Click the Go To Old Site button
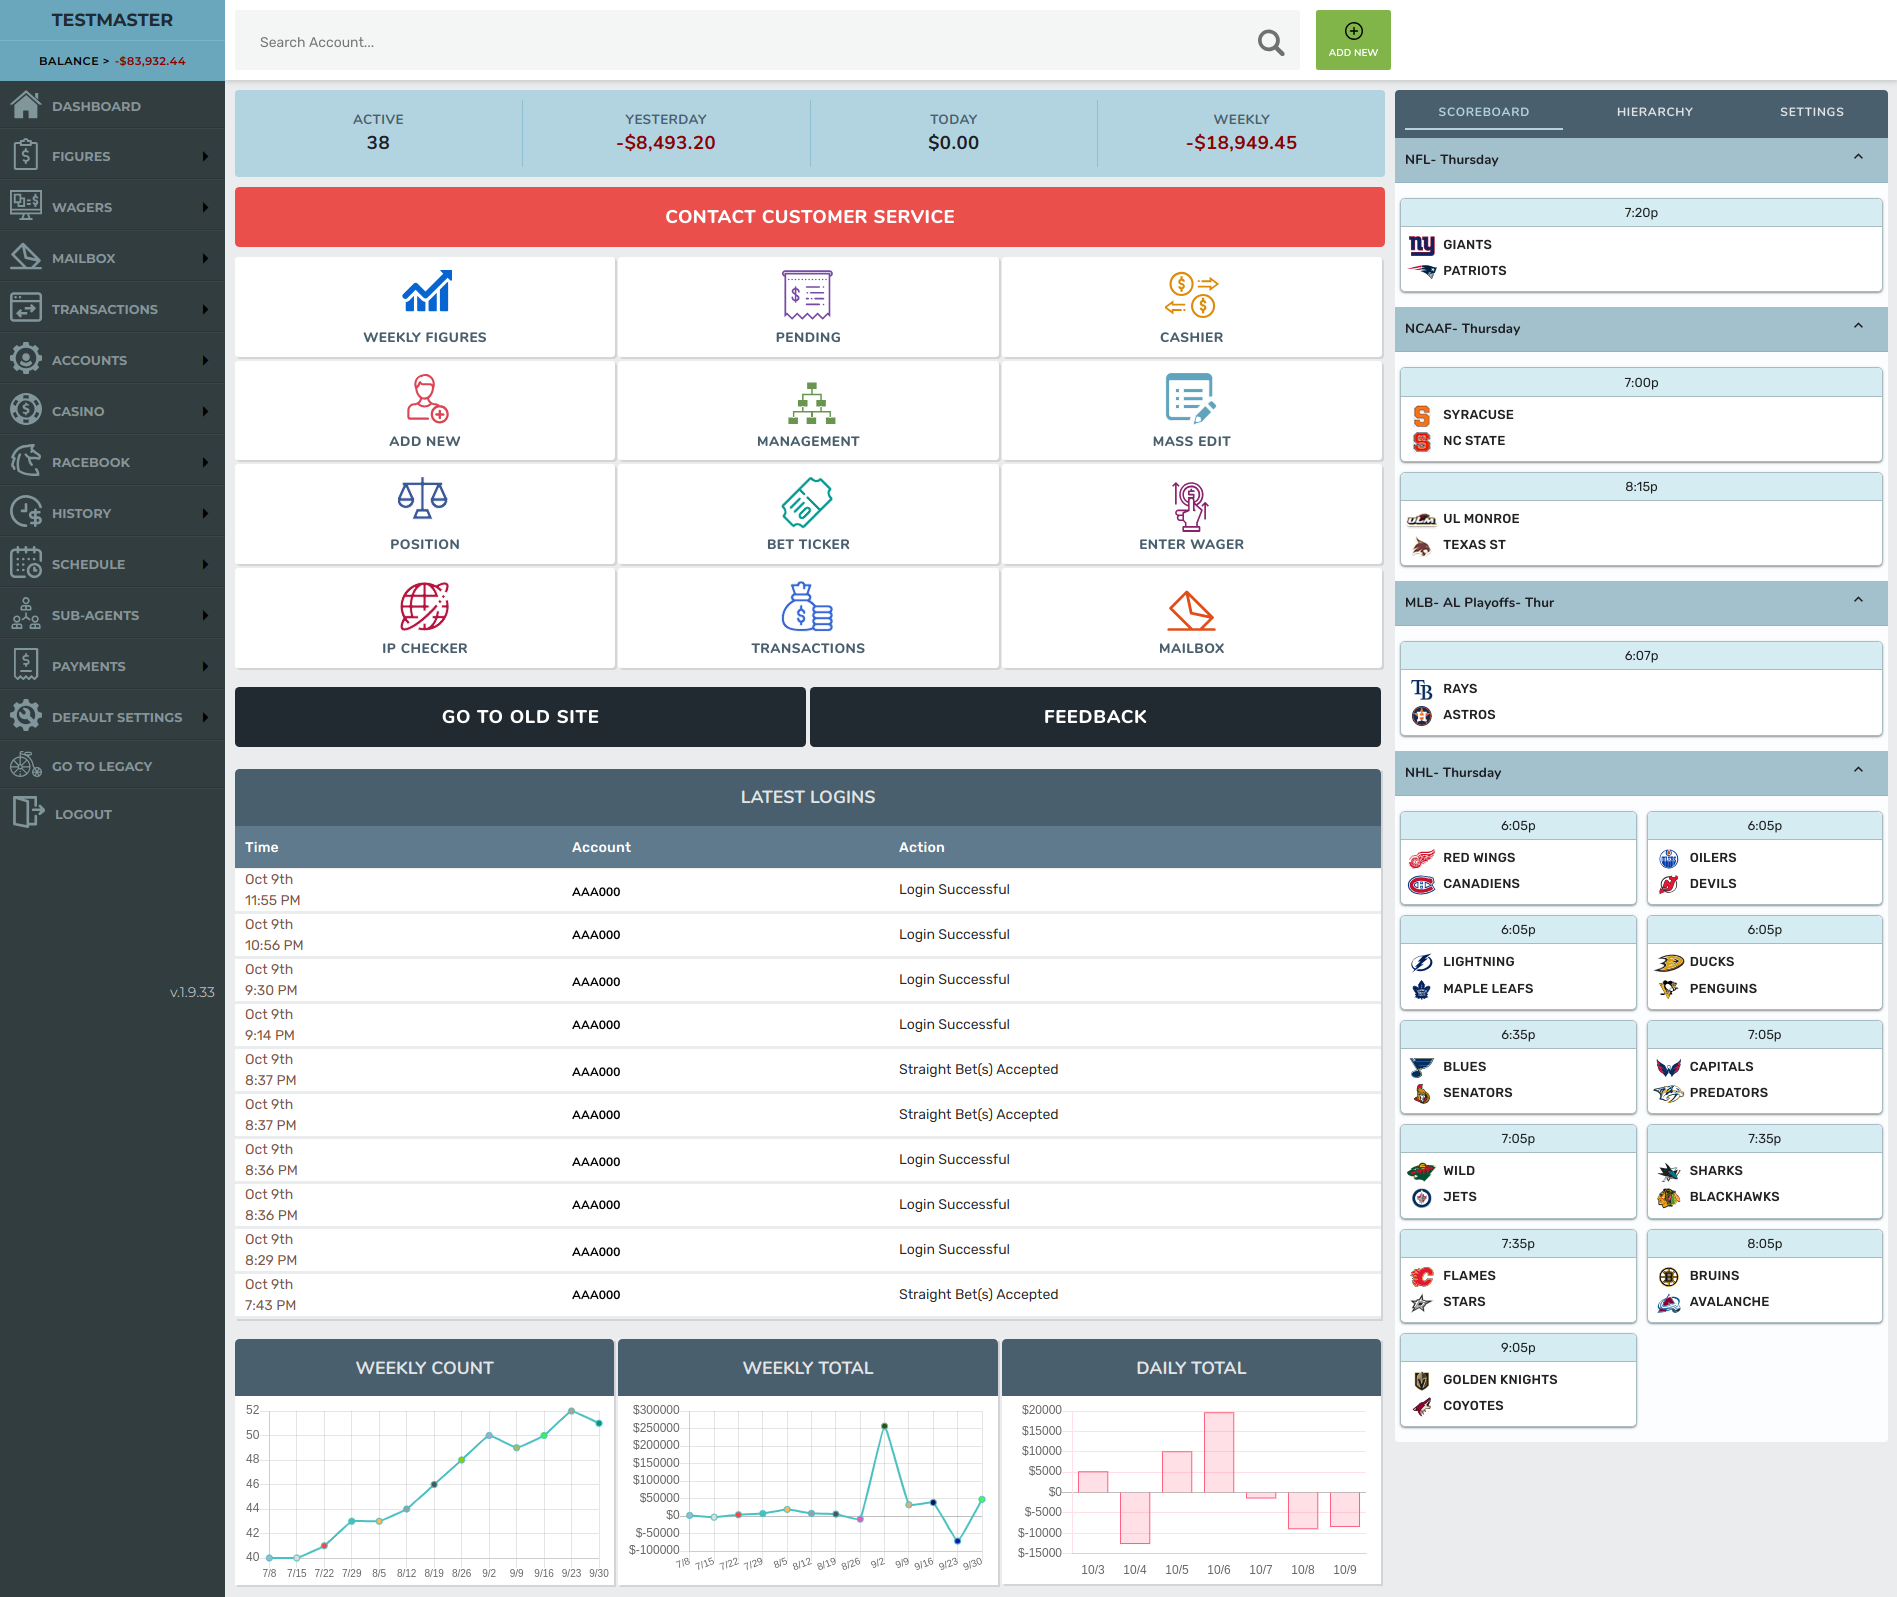1897x1597 pixels. [520, 717]
